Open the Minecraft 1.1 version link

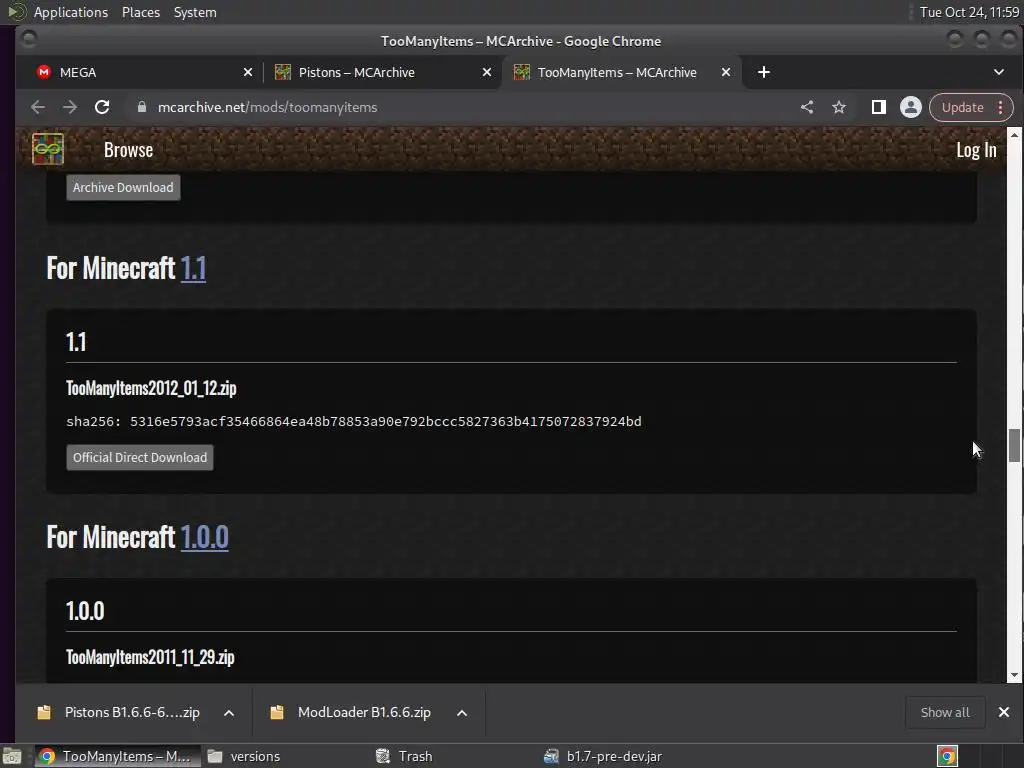point(193,268)
